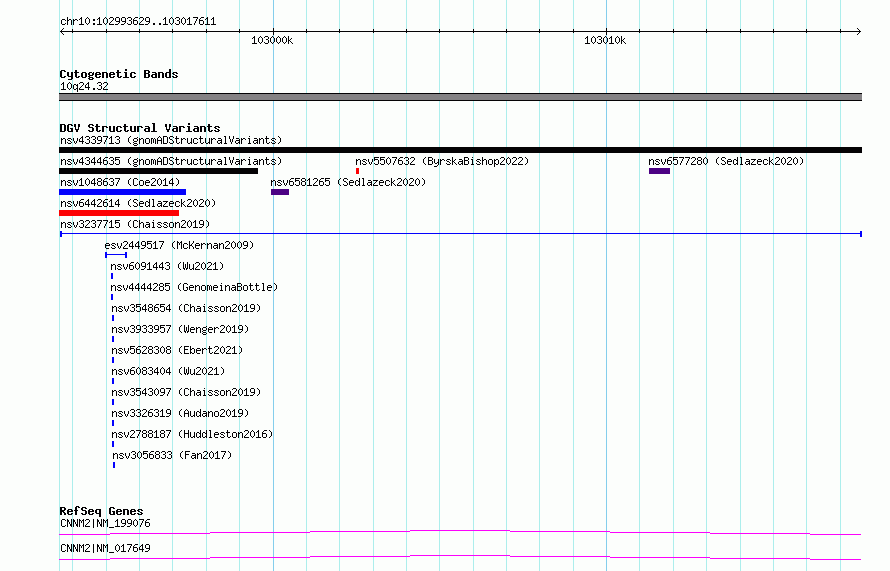The image size is (890, 571).
Task: Open nsv5507632 (ByrskaBishop2022) label
Action: point(442,161)
